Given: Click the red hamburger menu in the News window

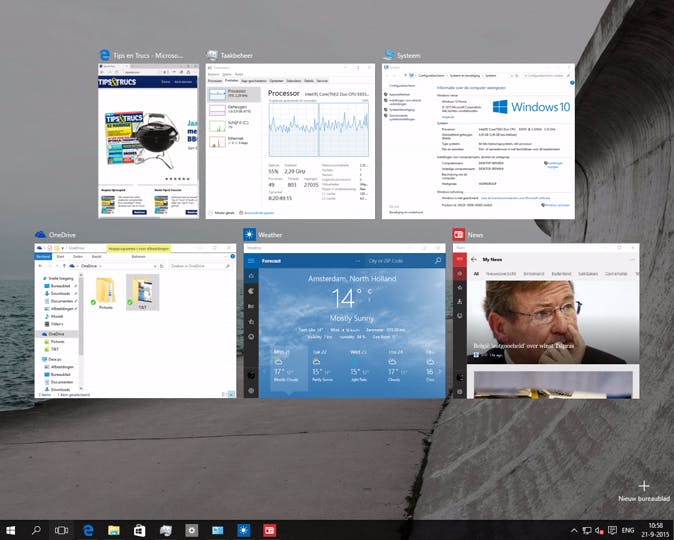Looking at the screenshot, I should 460,259.
